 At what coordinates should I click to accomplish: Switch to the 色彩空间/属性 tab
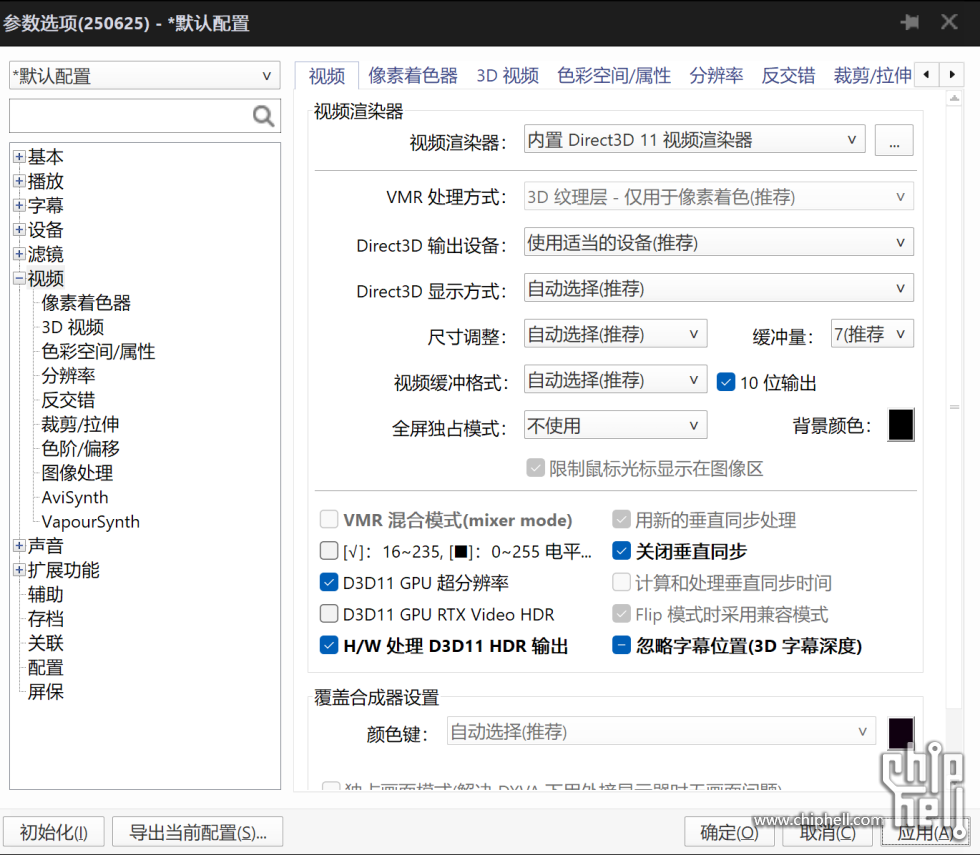[x=614, y=76]
